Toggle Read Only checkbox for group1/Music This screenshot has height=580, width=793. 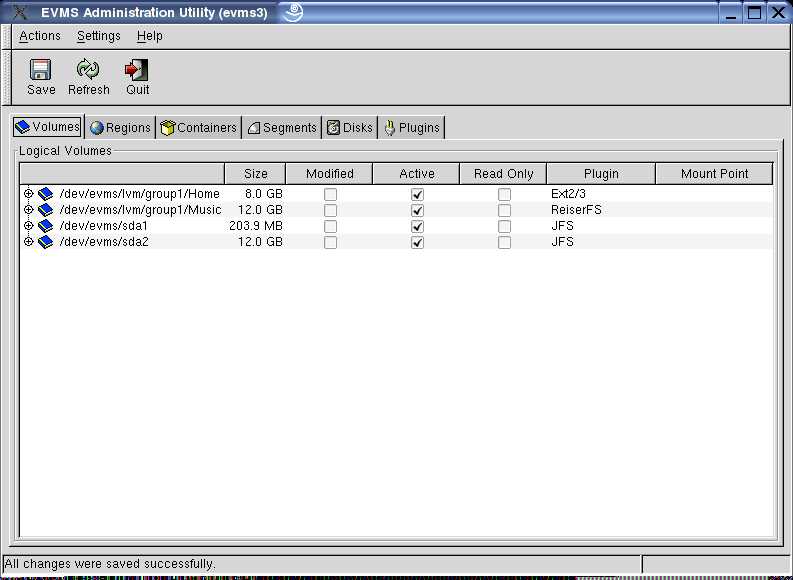coord(504,210)
